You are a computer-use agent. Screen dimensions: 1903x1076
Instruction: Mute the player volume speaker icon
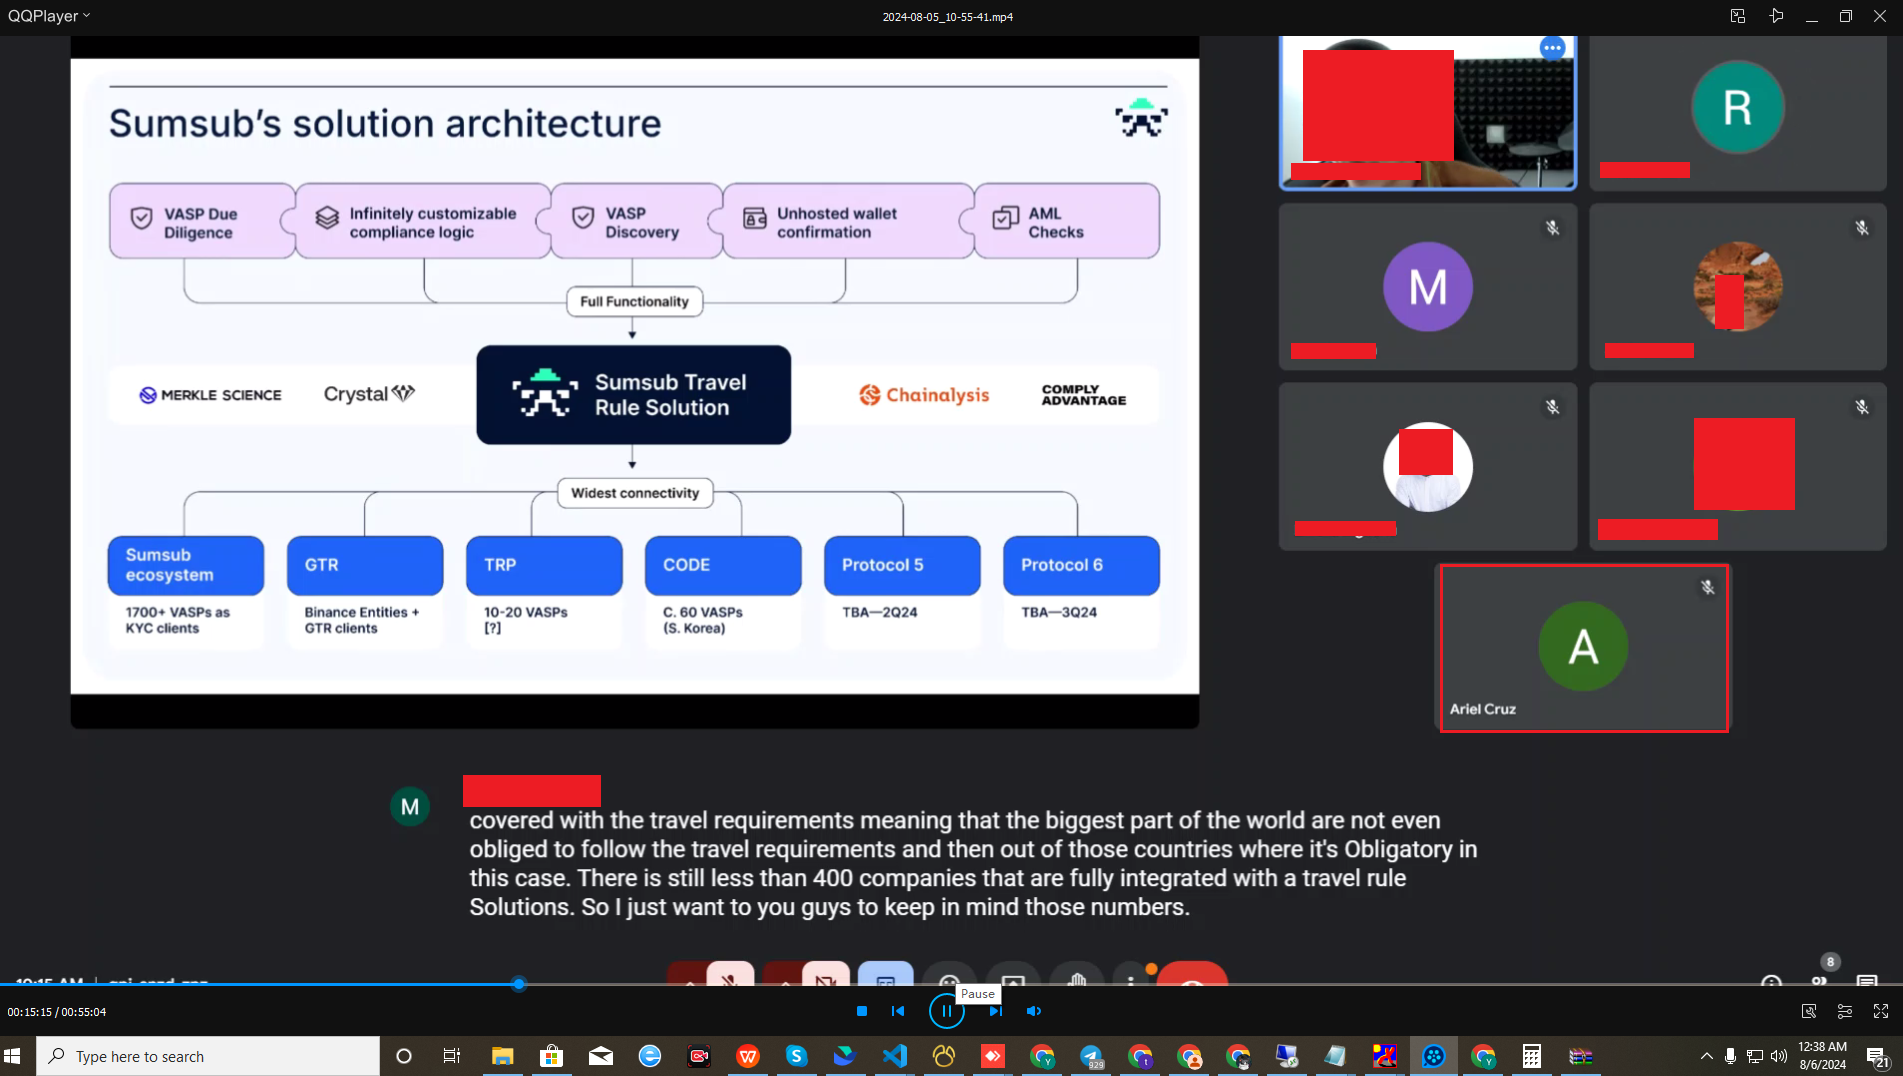point(1034,1011)
